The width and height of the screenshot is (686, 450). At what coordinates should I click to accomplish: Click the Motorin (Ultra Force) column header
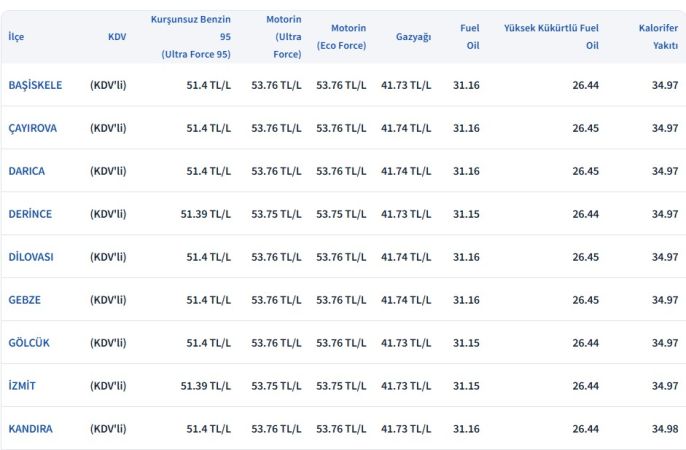click(x=284, y=37)
